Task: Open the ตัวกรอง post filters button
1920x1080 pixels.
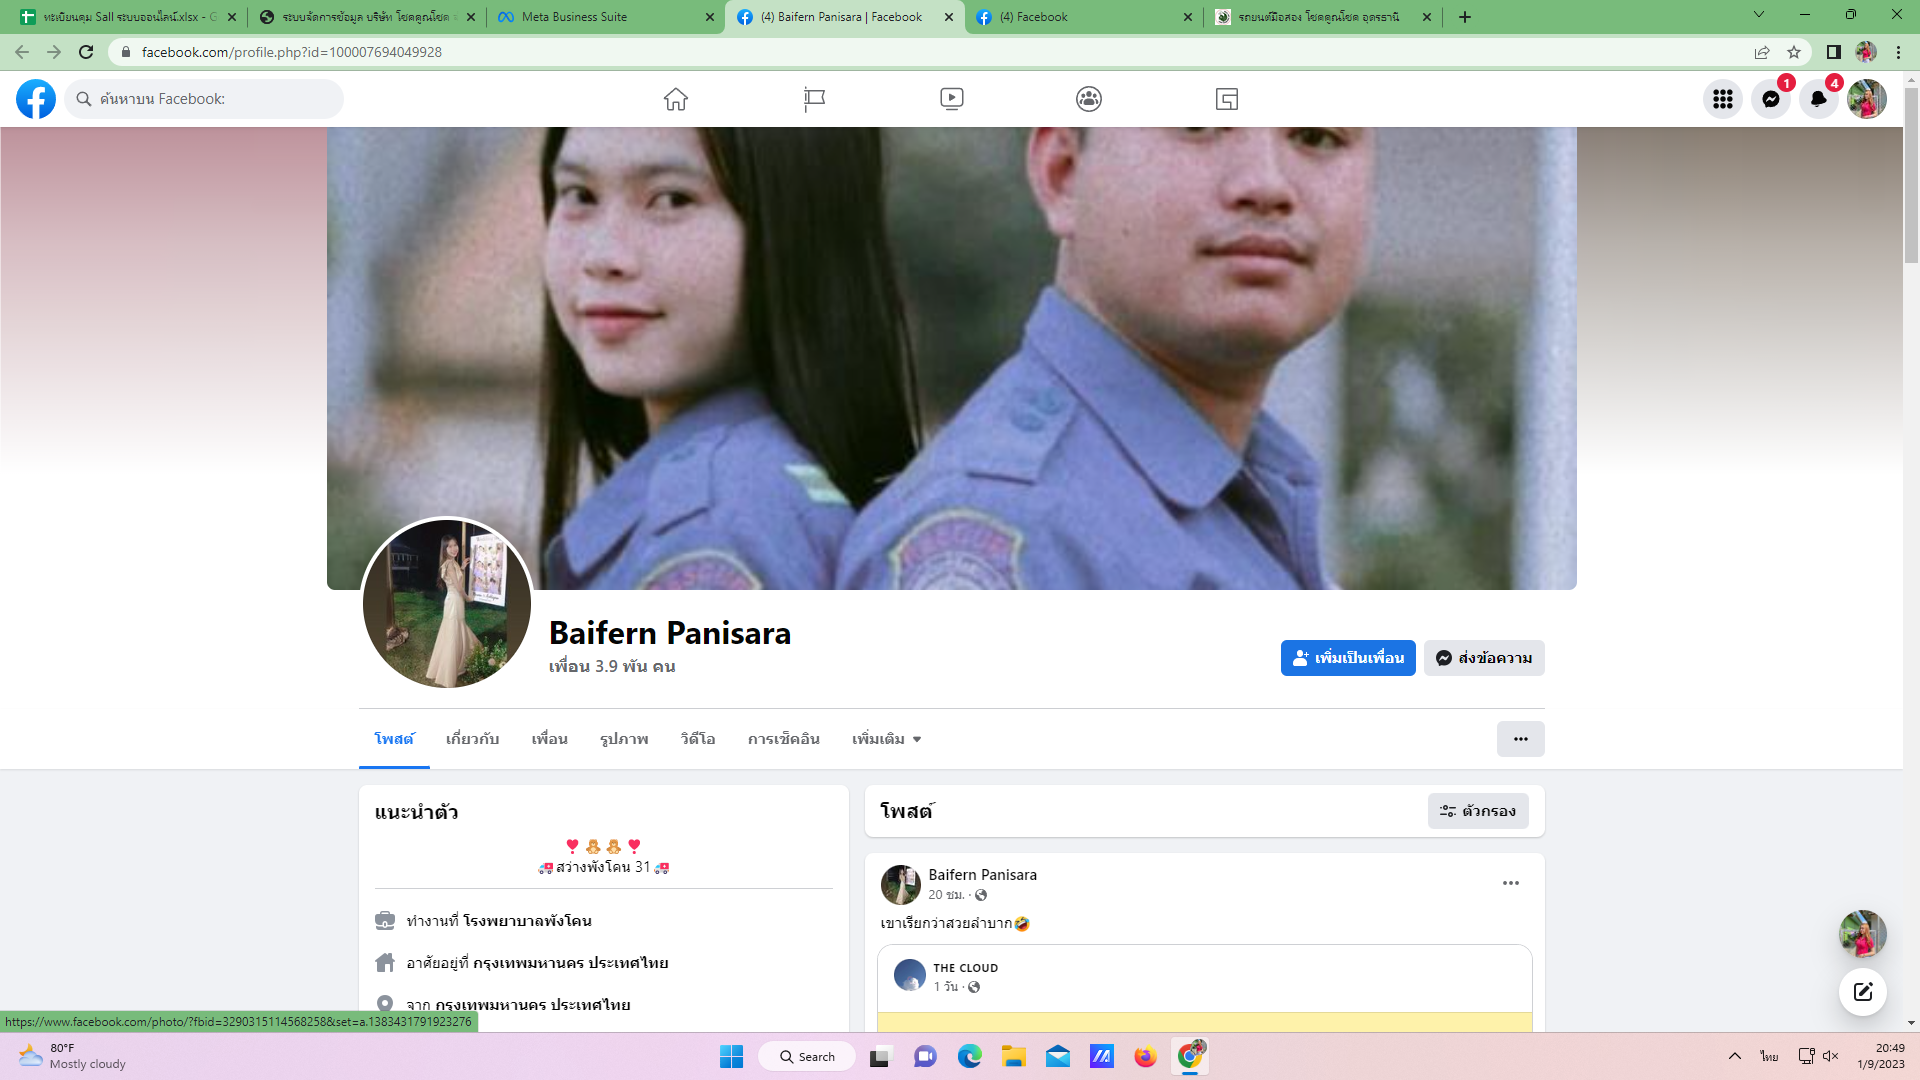Action: click(x=1477, y=811)
